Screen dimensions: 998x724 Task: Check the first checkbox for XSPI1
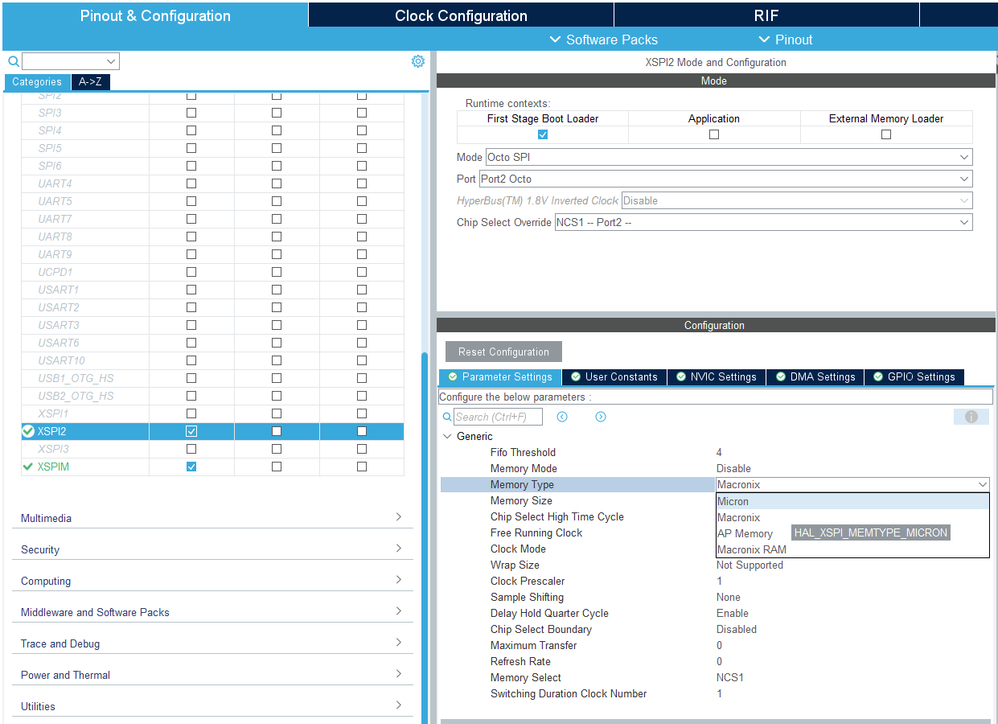pos(191,414)
